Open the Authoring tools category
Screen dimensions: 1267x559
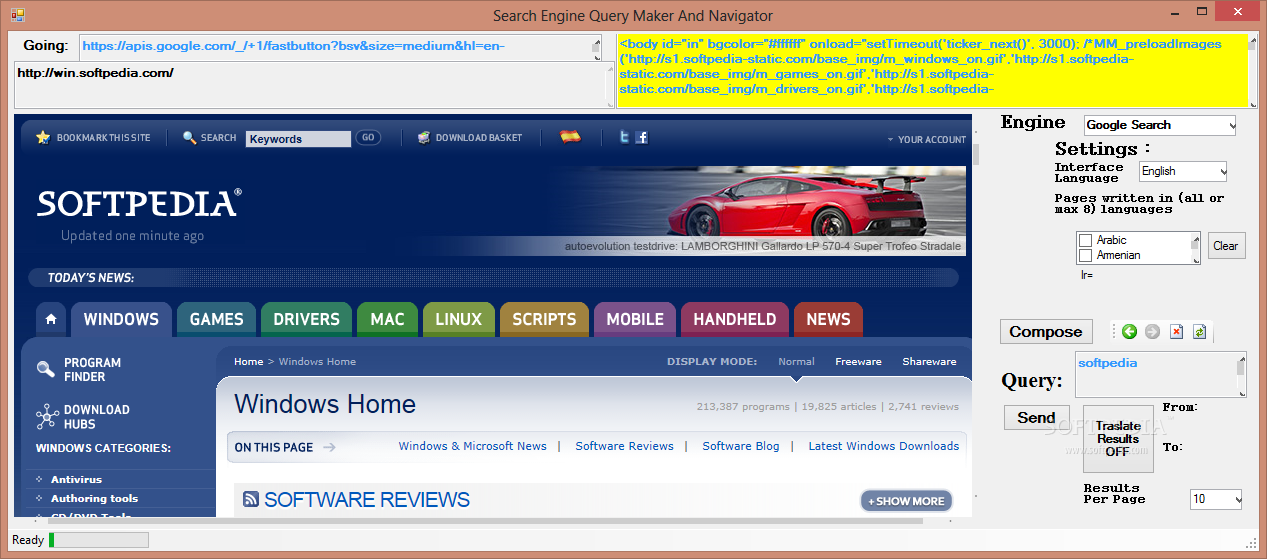(x=94, y=498)
